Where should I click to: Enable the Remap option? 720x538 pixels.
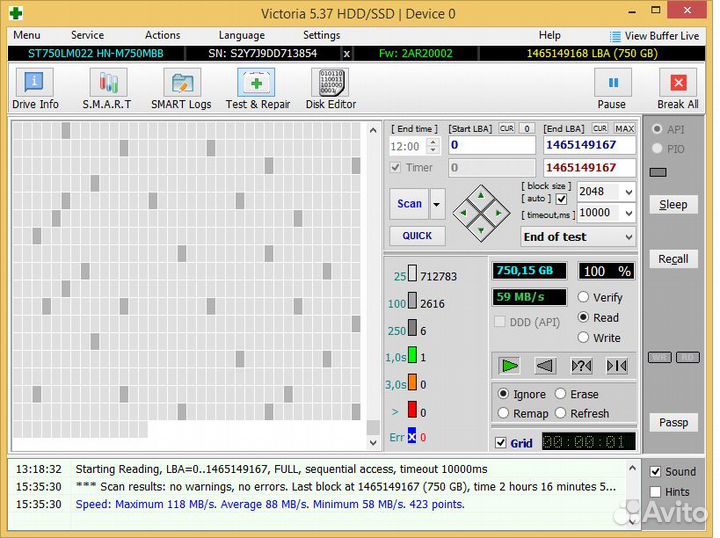pos(504,413)
